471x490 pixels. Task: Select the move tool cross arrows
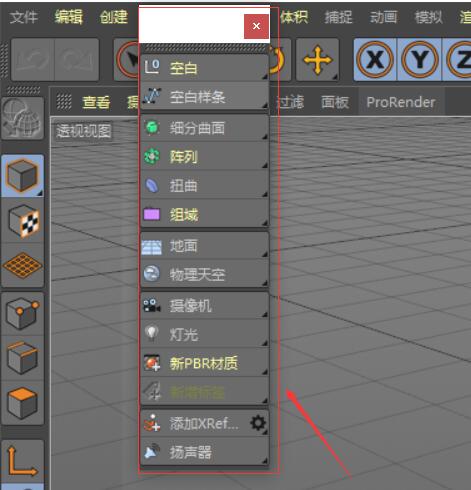317,60
